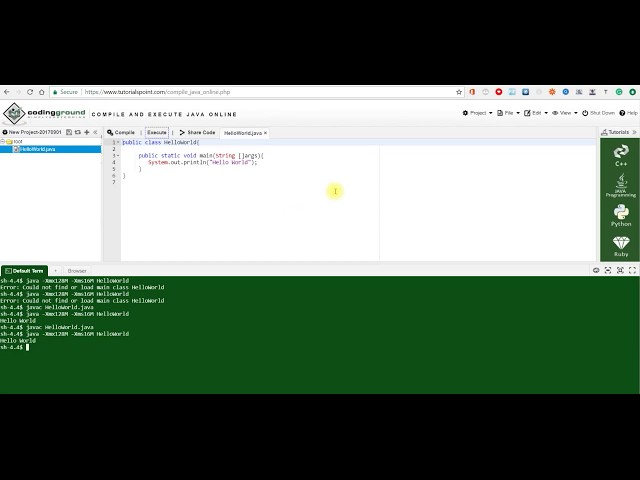Image resolution: width=640 pixels, height=480 pixels.
Task: Bookmark this page with the star
Action: point(459,92)
